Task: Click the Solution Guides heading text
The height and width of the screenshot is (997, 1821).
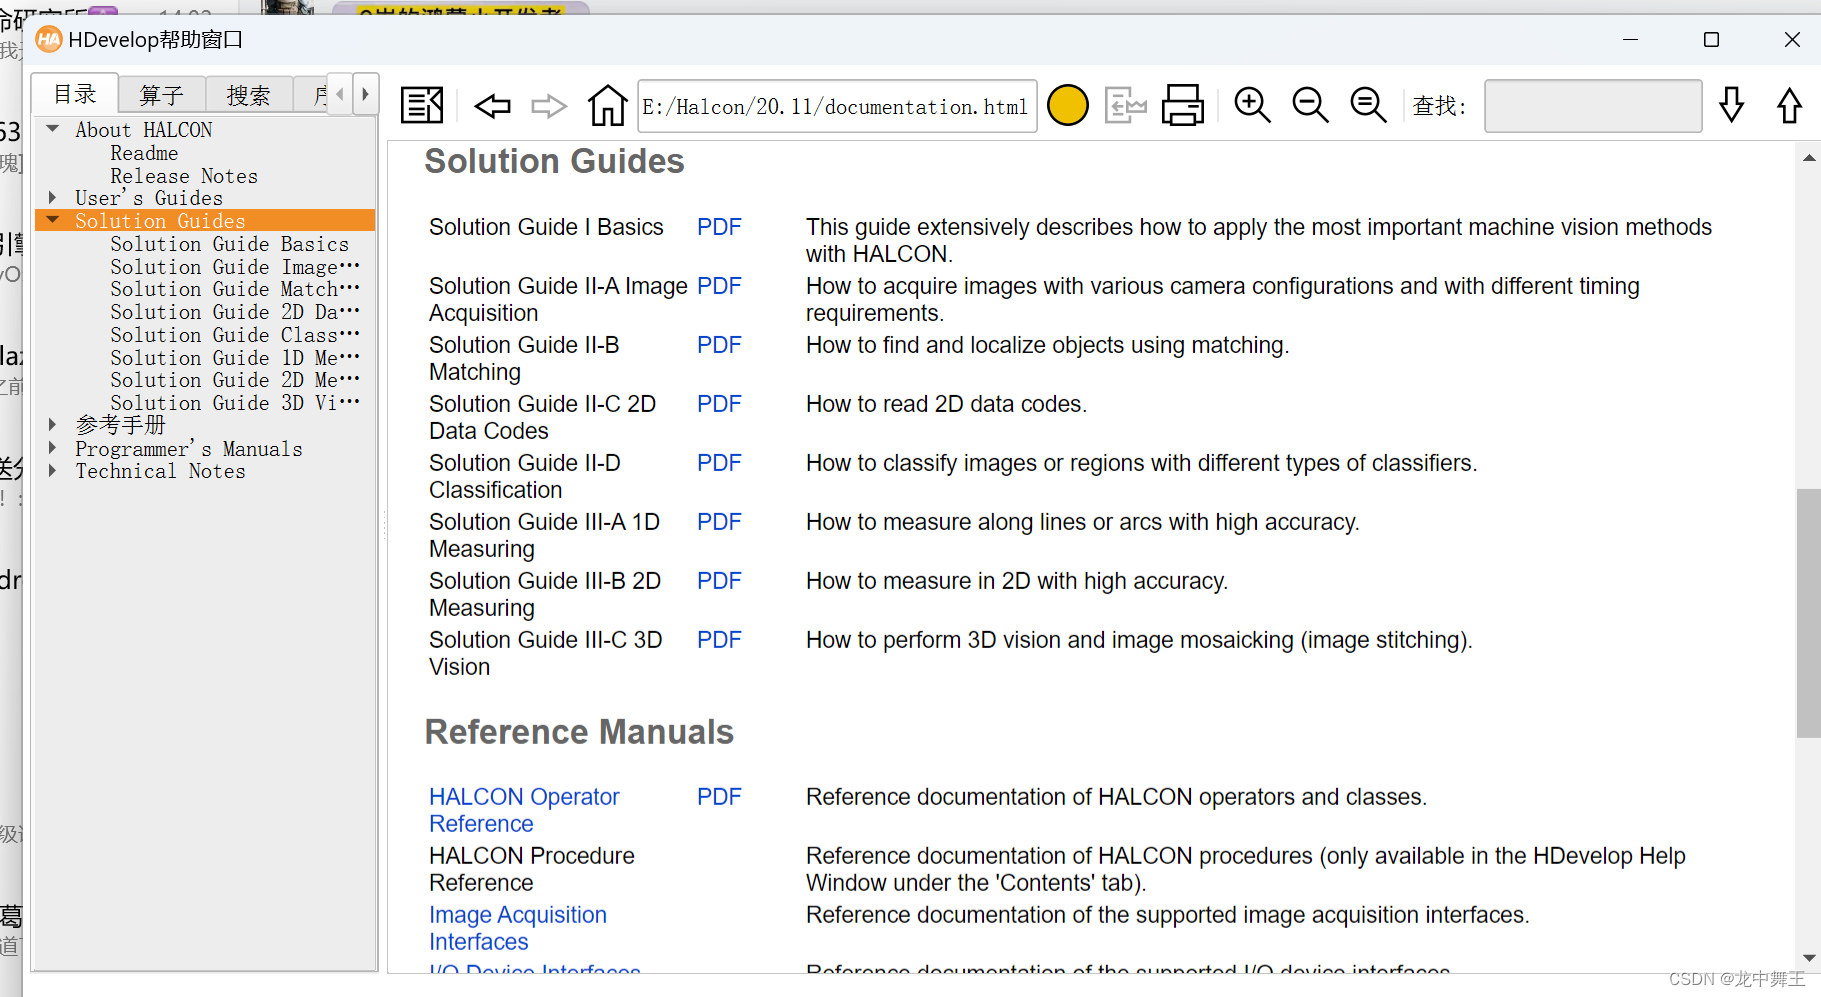Action: pyautogui.click(x=554, y=161)
